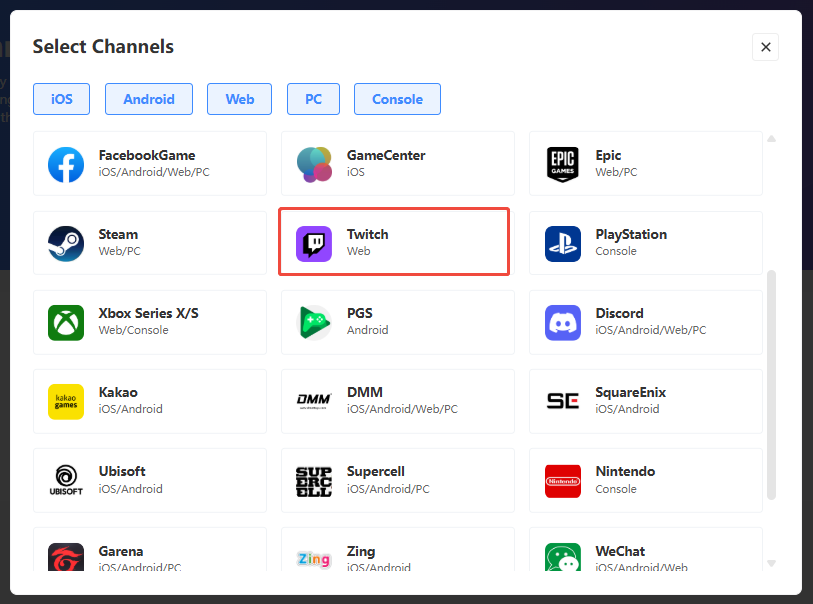Close the Select Channels dialog
Viewport: 813px width, 604px height.
(765, 47)
